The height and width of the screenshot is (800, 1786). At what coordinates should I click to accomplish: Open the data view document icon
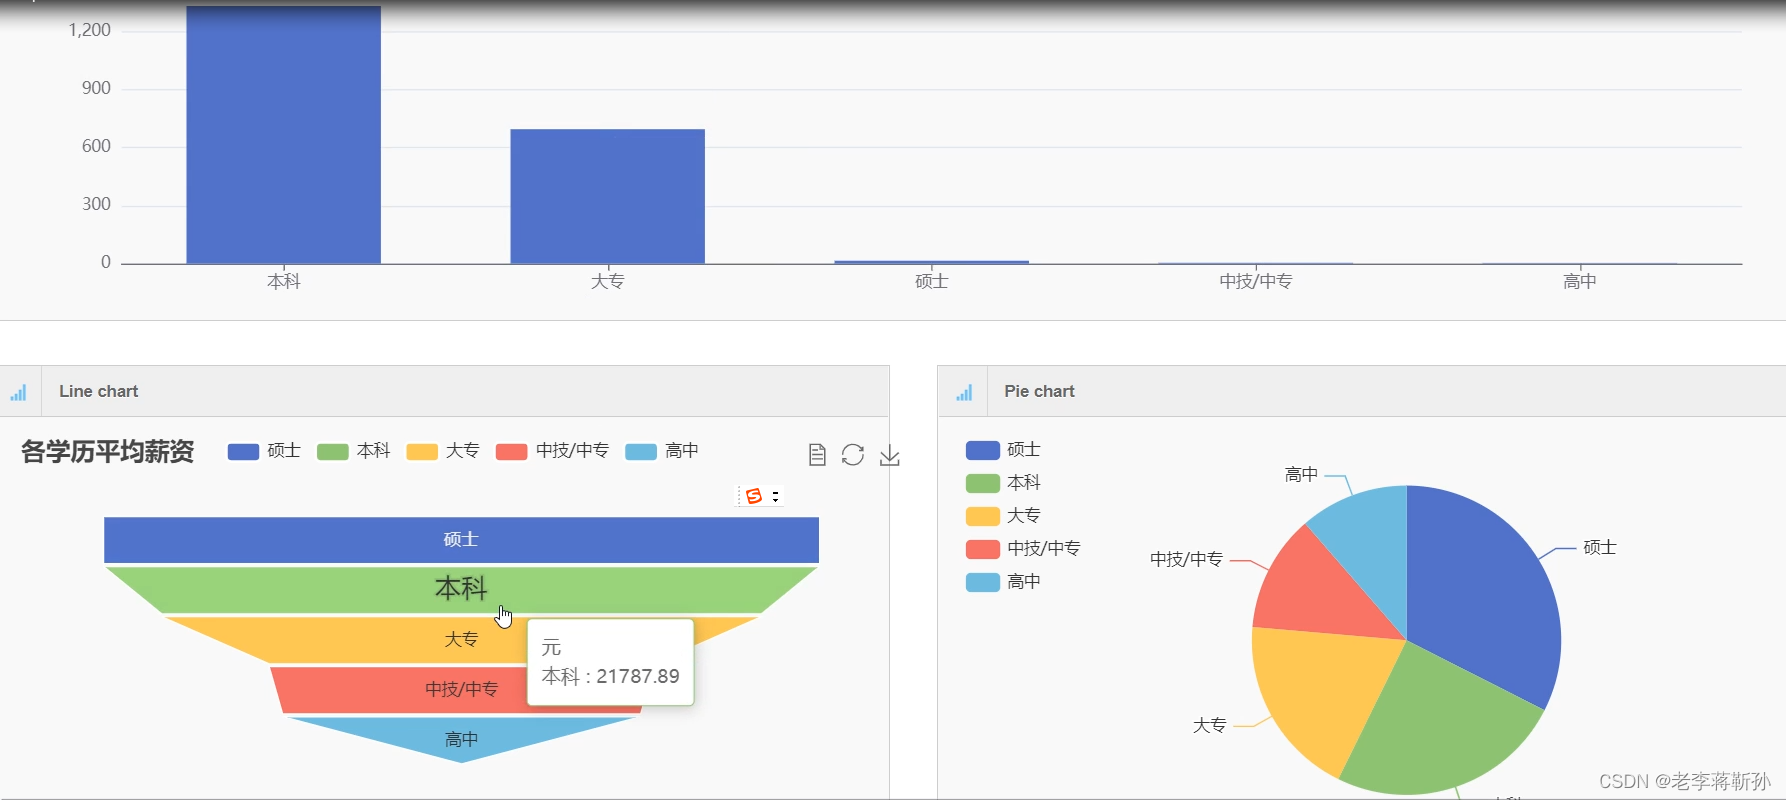point(817,455)
